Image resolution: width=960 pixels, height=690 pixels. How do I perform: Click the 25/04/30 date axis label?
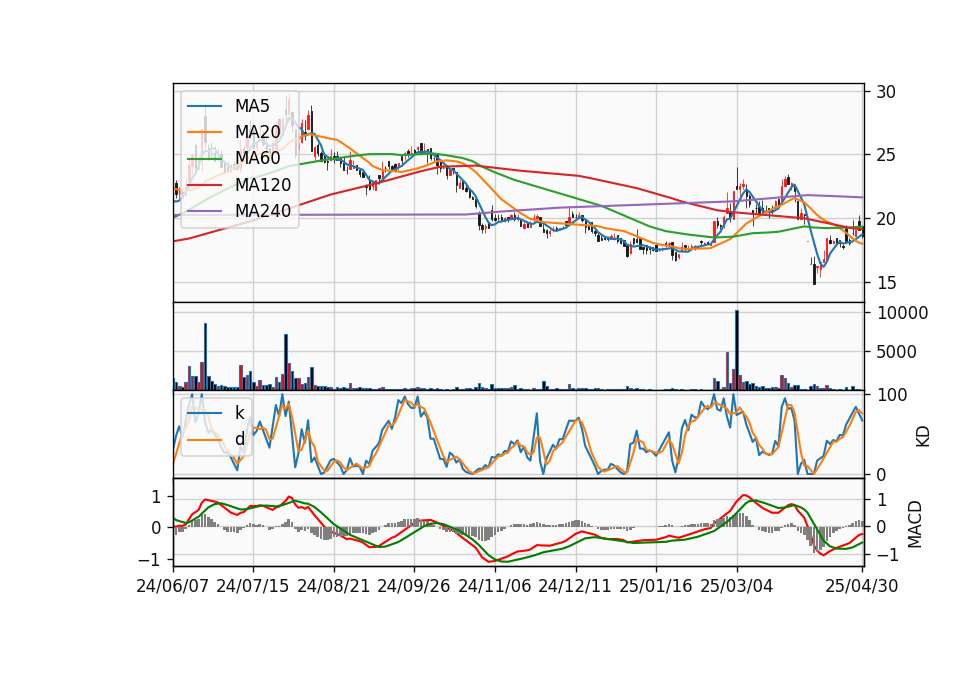(x=861, y=586)
